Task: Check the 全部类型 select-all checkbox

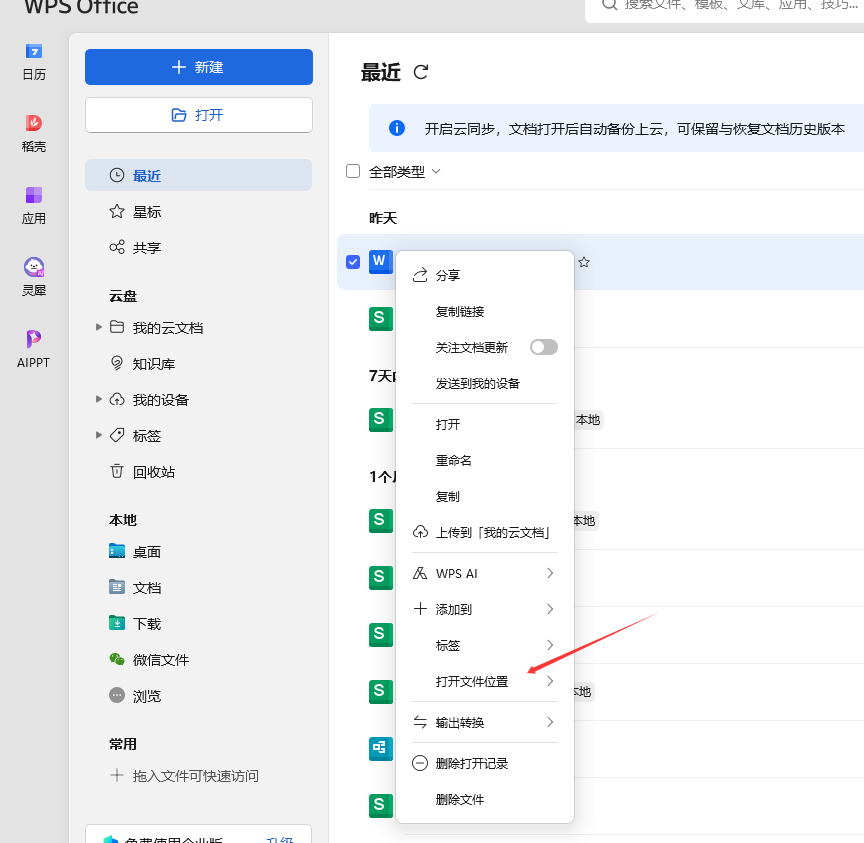Action: click(353, 171)
